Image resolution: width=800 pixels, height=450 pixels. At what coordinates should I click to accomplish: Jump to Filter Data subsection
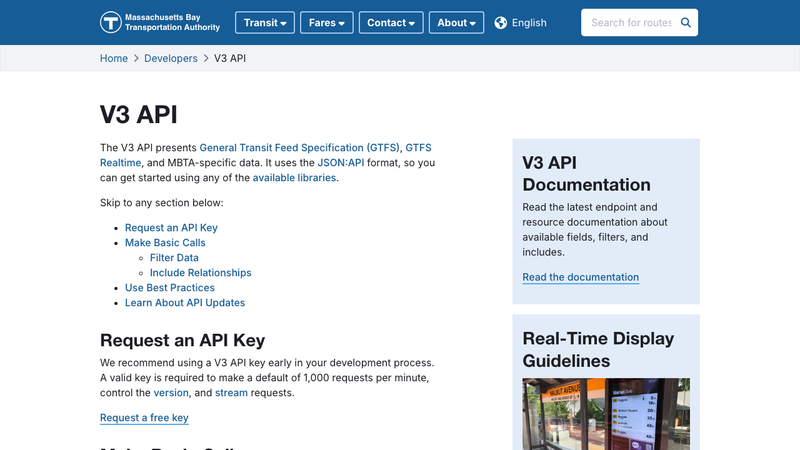pos(174,257)
